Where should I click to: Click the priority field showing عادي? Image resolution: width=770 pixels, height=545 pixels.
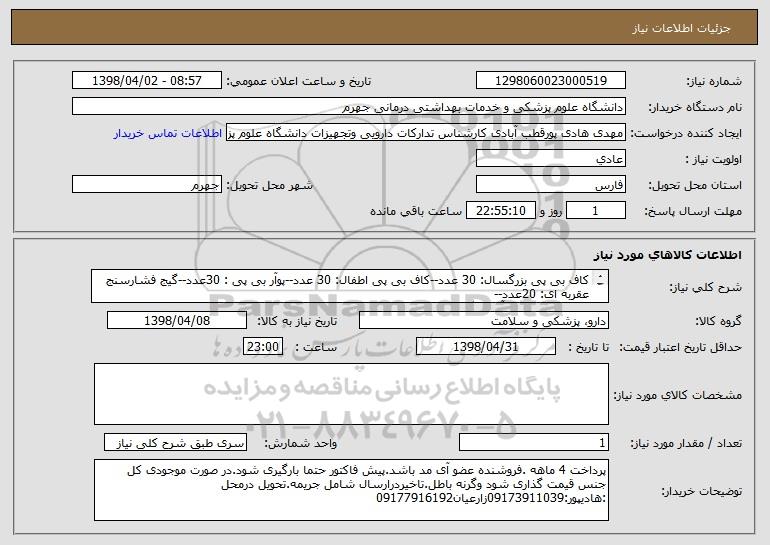[550, 159]
